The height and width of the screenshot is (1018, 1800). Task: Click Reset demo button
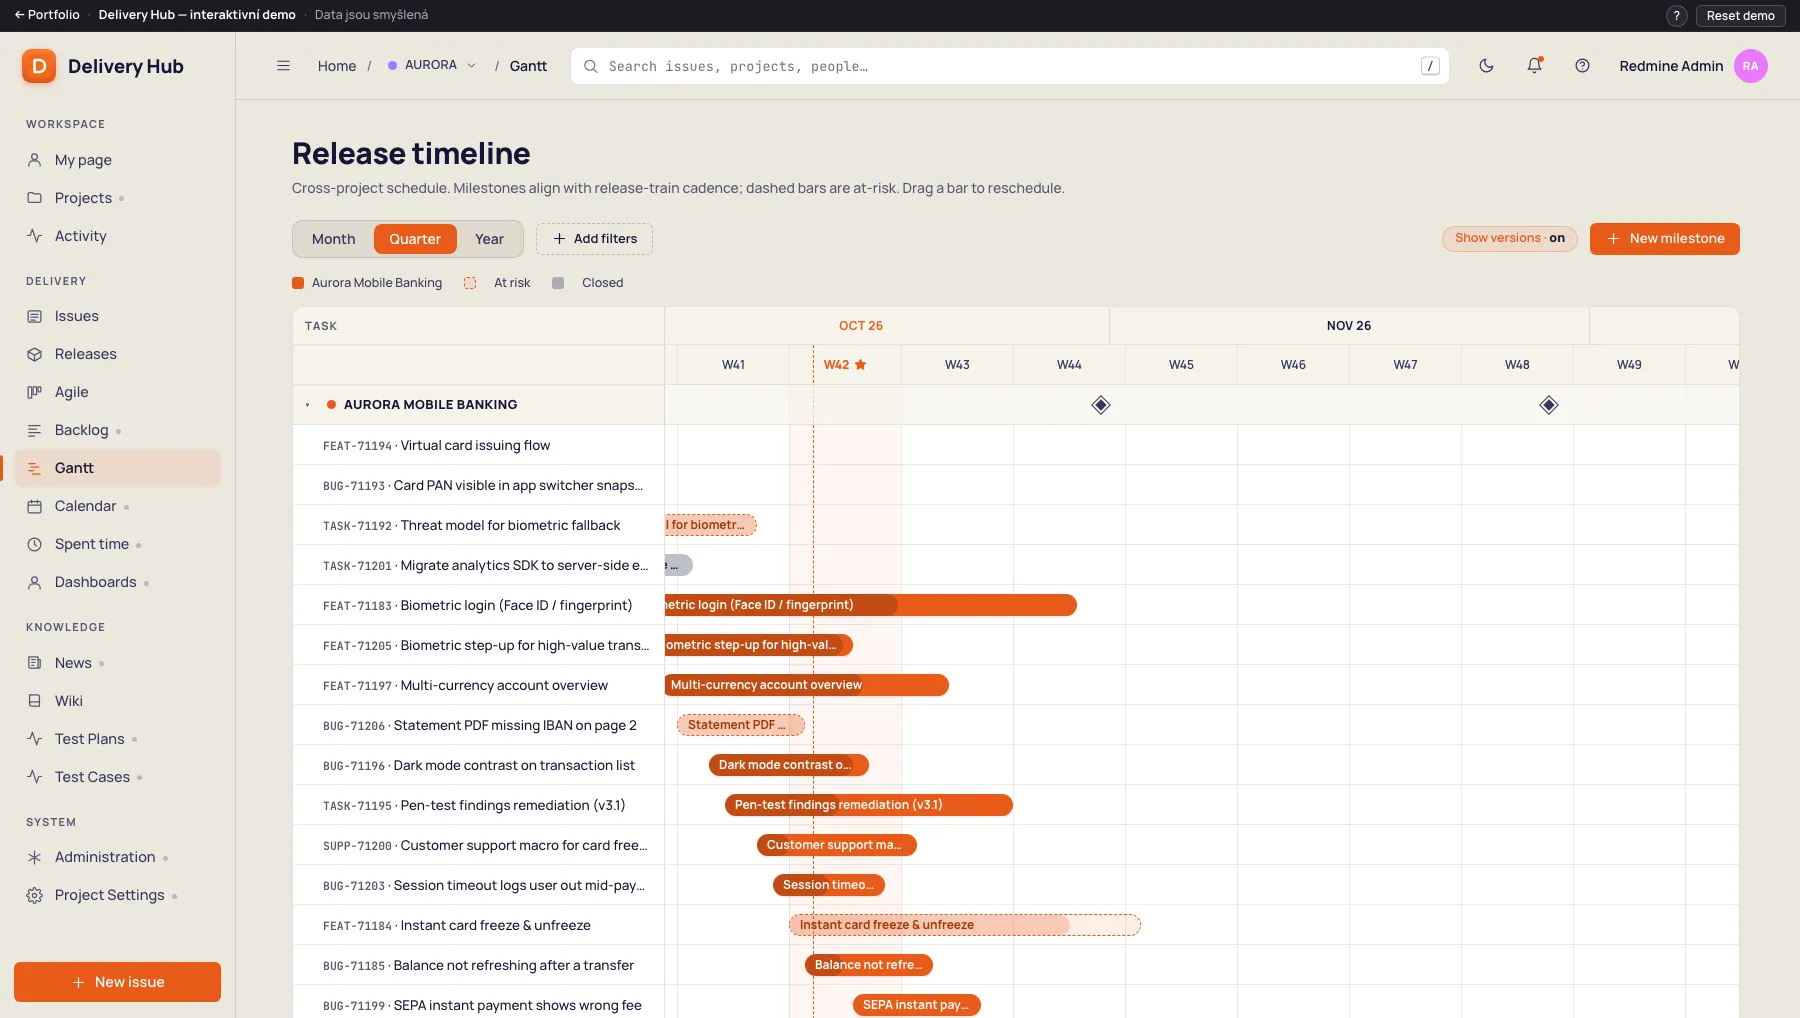pyautogui.click(x=1740, y=16)
